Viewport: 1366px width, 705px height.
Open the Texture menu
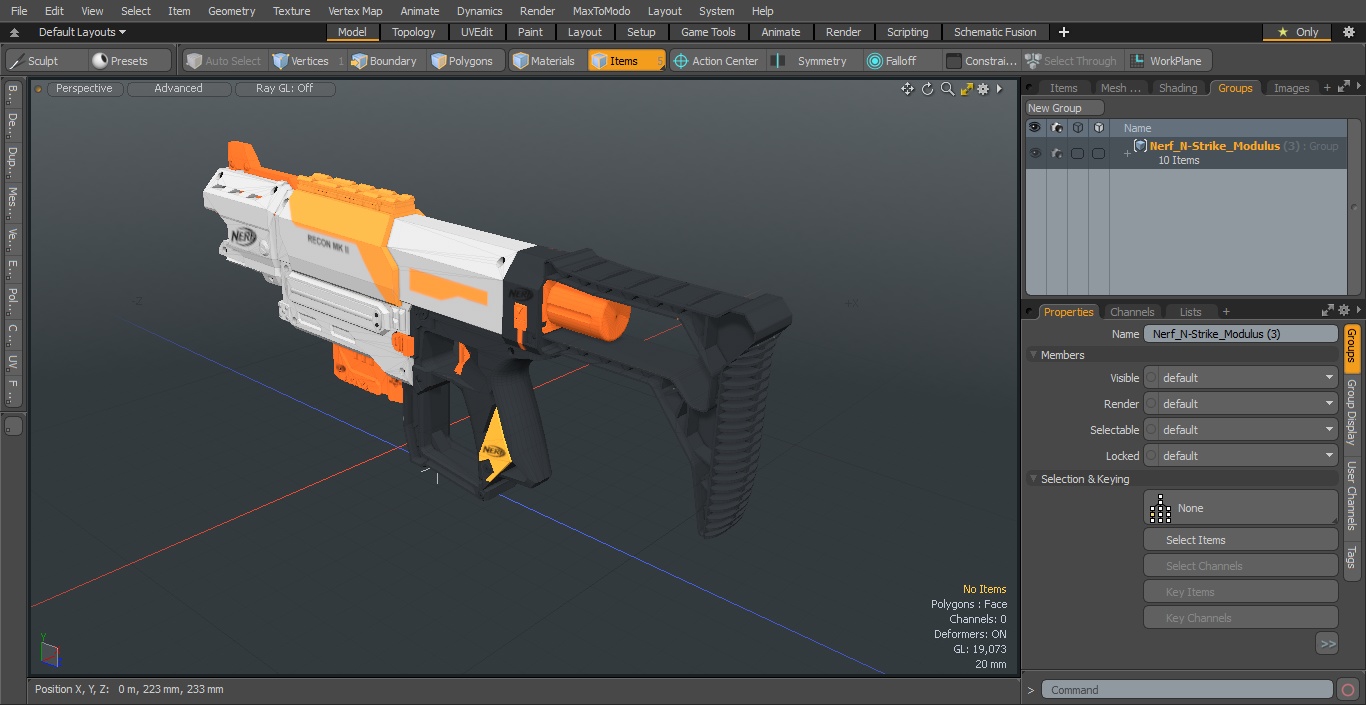(x=291, y=11)
